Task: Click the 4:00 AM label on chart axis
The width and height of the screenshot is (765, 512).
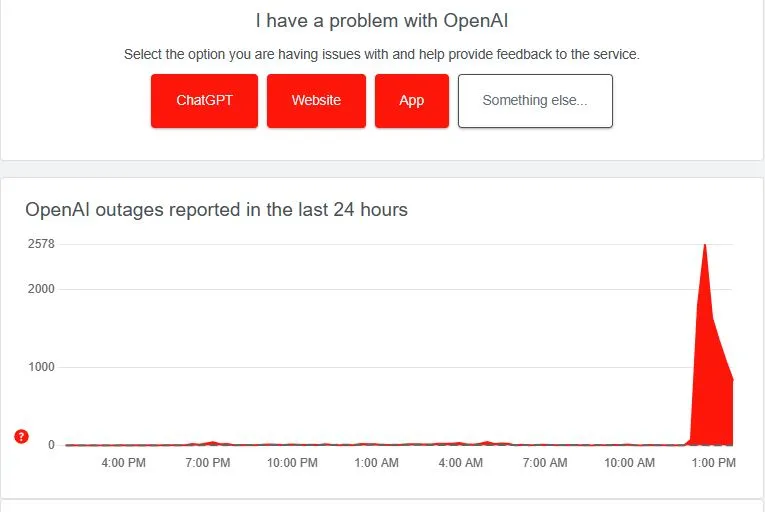Action: [461, 463]
